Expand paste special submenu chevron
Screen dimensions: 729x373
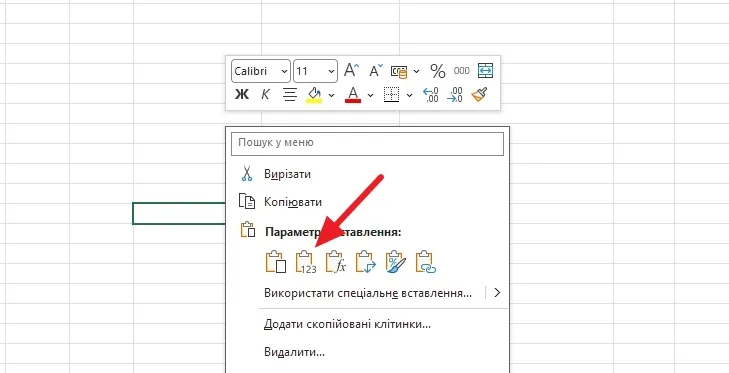[497, 293]
